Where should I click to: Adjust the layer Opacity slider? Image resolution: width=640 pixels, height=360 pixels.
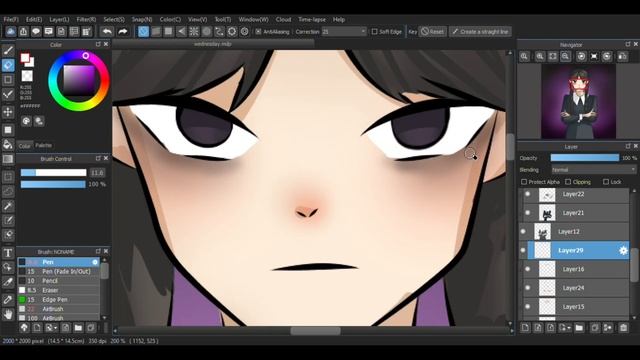pyautogui.click(x=584, y=158)
